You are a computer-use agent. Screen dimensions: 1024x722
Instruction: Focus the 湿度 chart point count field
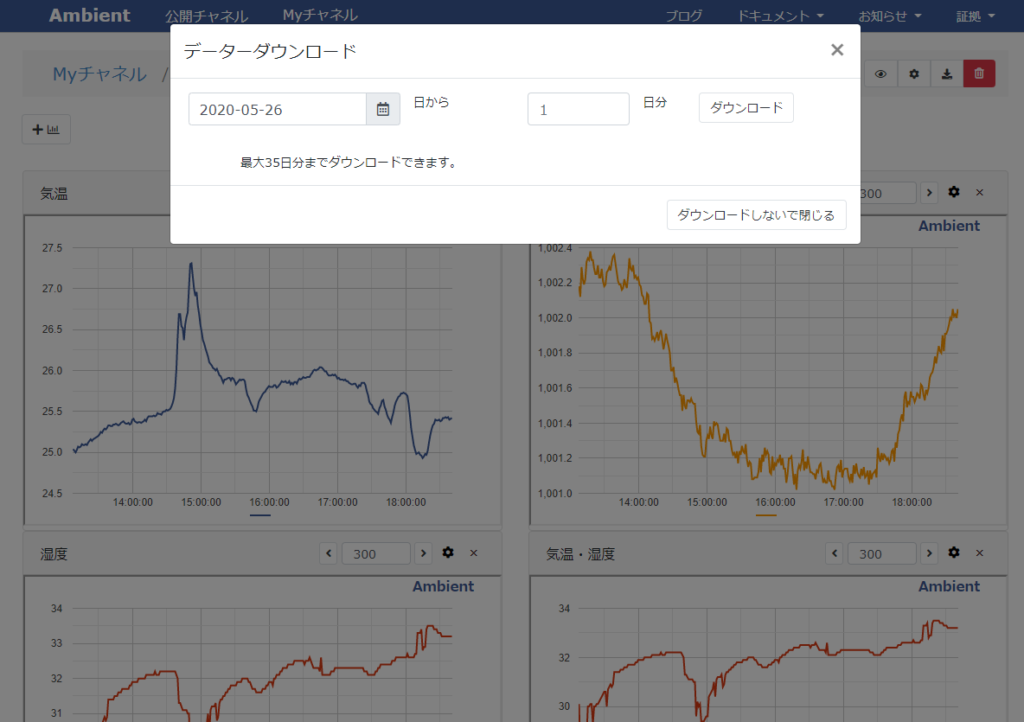376,554
